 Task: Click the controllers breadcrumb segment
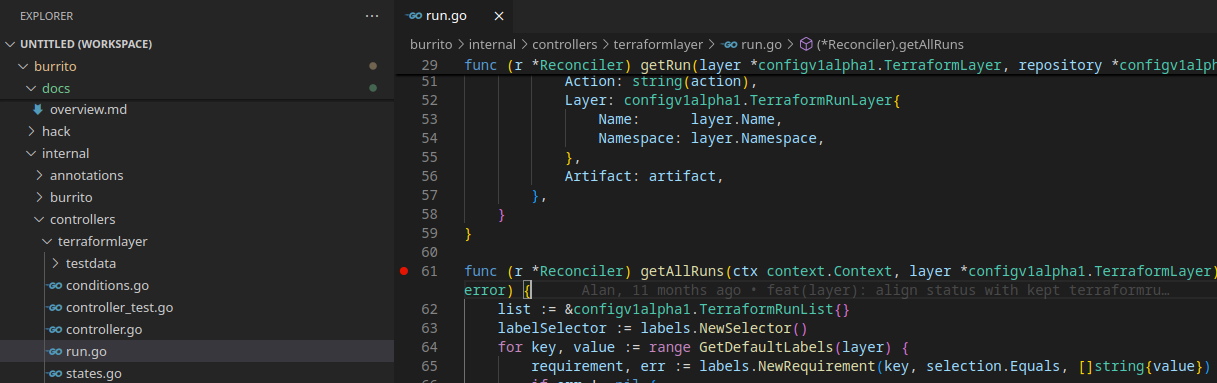click(x=565, y=45)
